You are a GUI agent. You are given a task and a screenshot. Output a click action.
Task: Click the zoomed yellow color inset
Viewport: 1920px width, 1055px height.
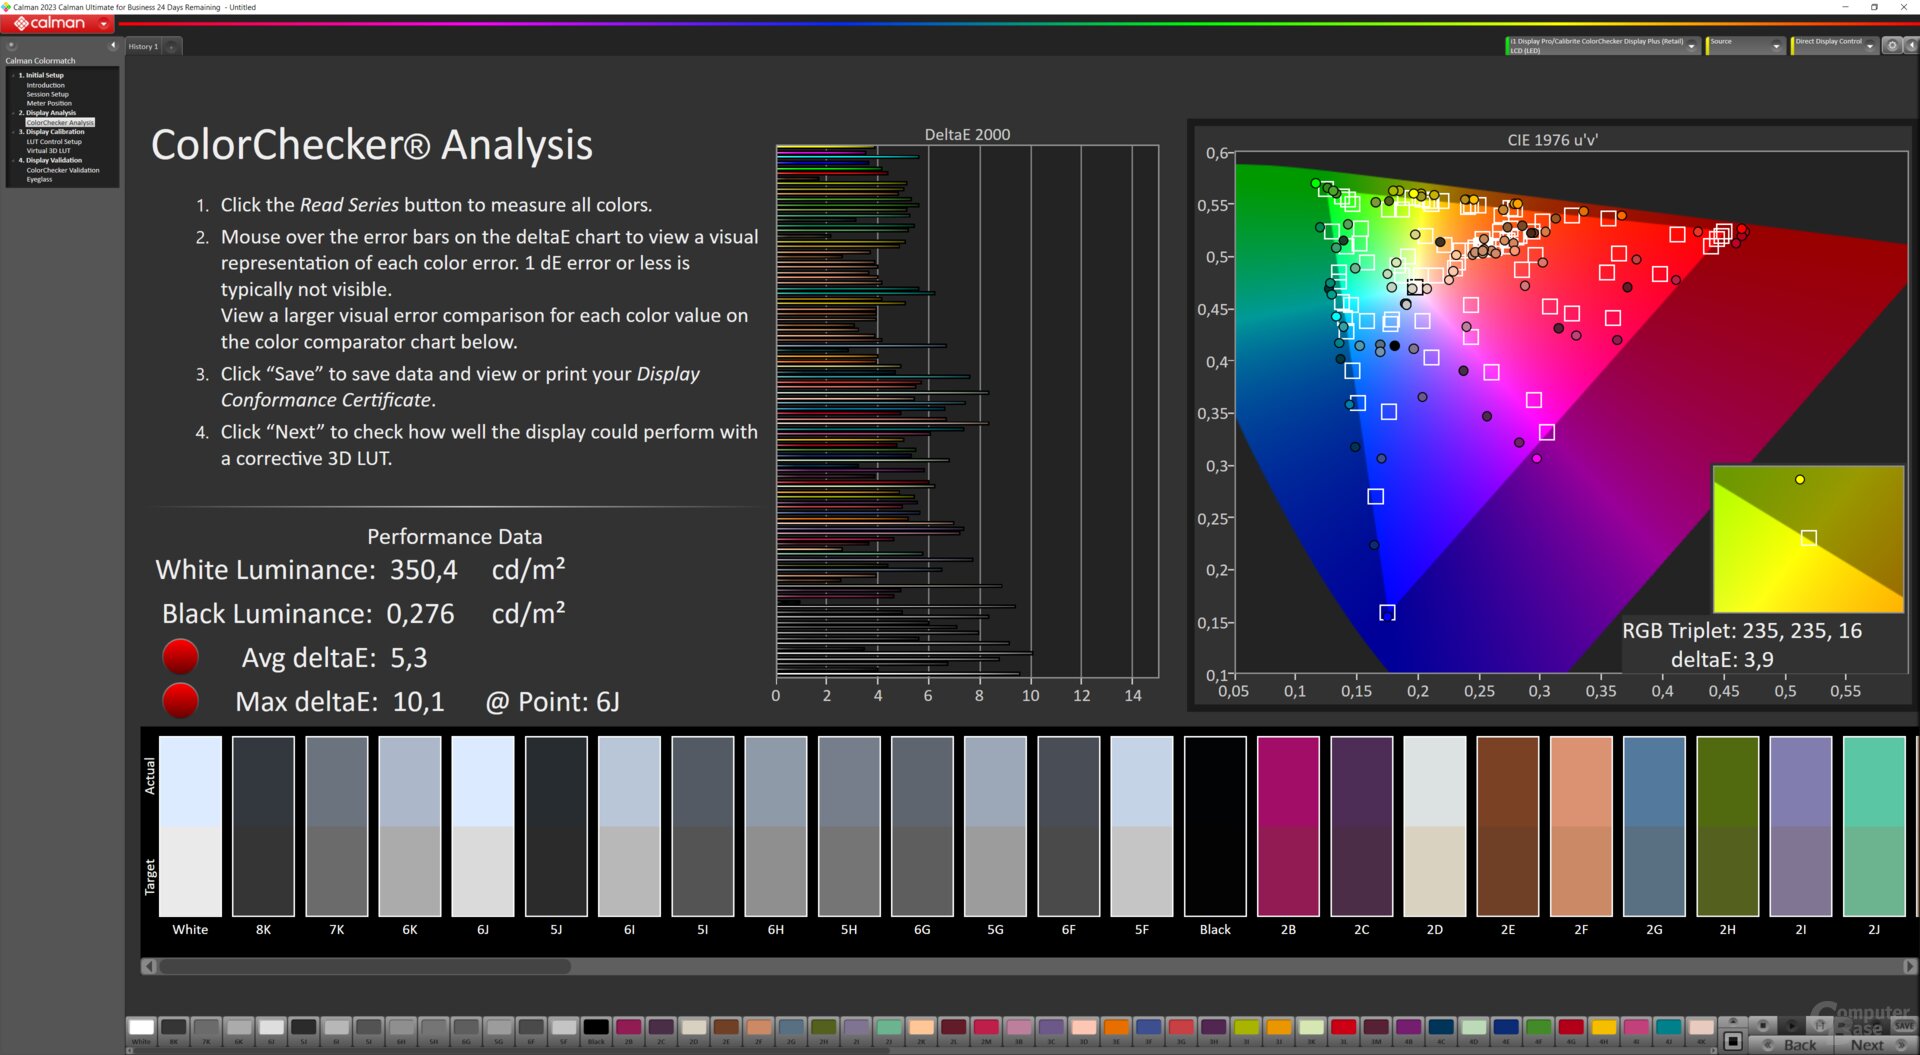pos(1808,539)
